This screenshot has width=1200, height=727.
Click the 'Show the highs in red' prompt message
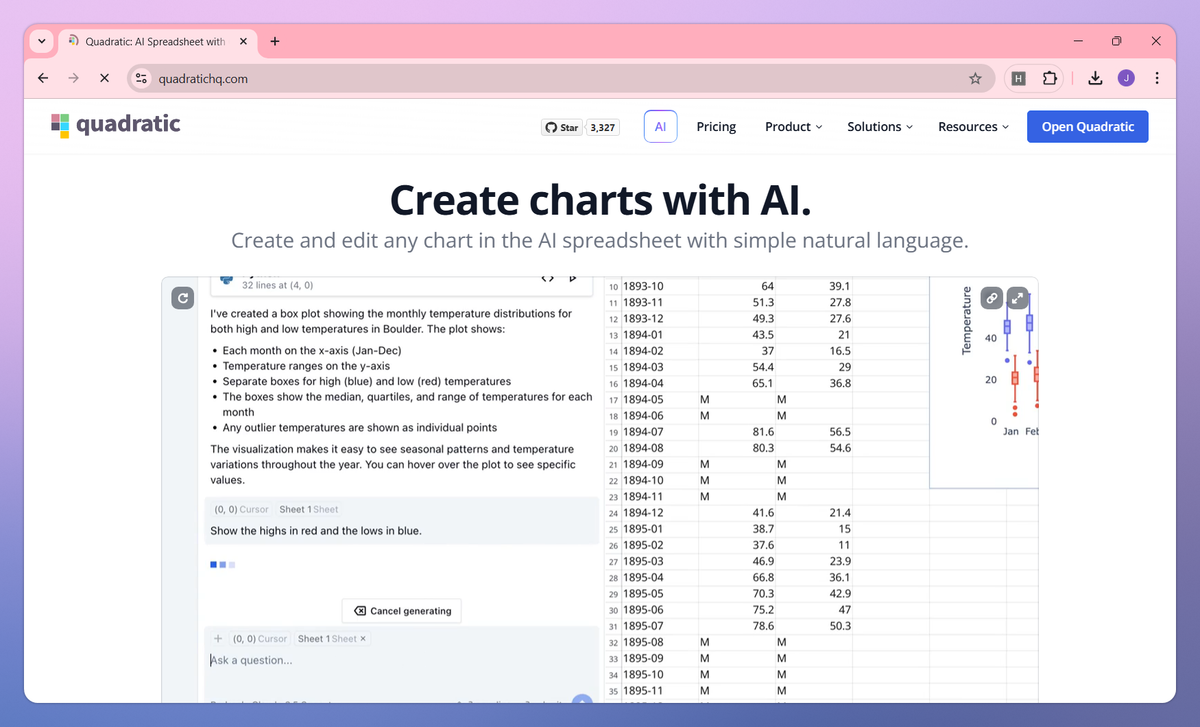click(316, 531)
